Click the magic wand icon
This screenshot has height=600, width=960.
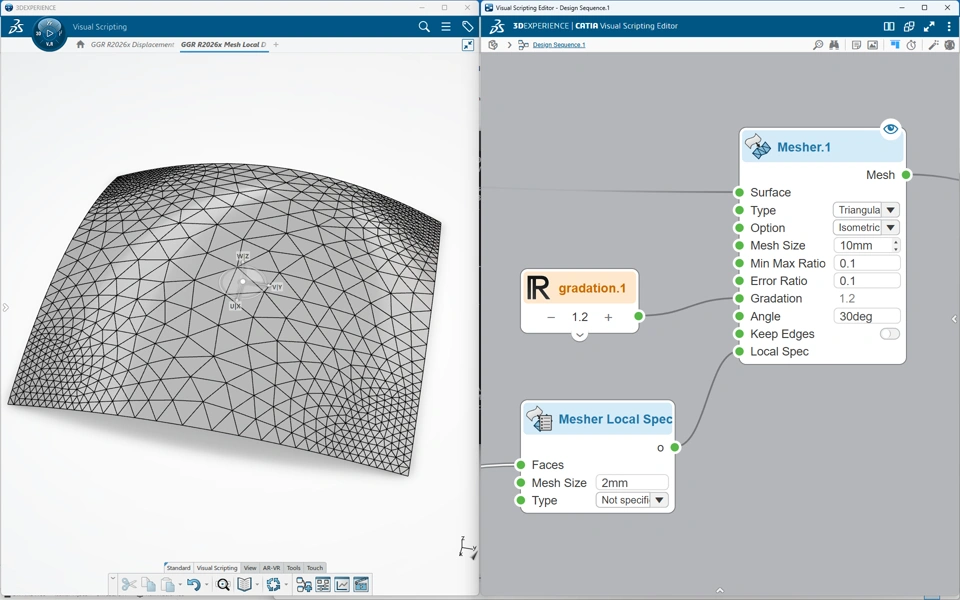933,45
